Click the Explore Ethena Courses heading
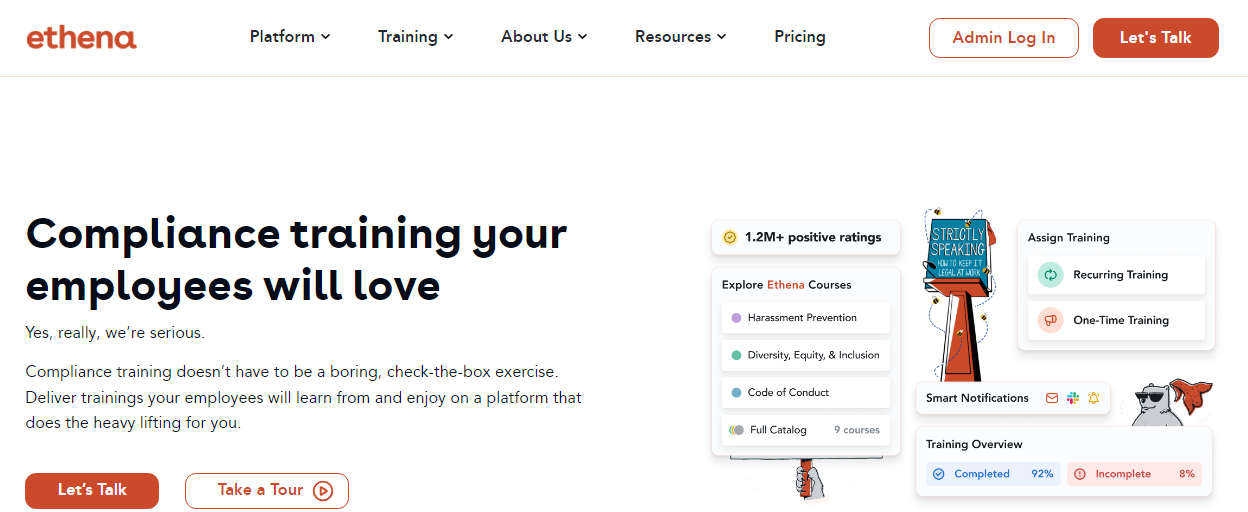Image resolution: width=1248 pixels, height=512 pixels. 787,285
